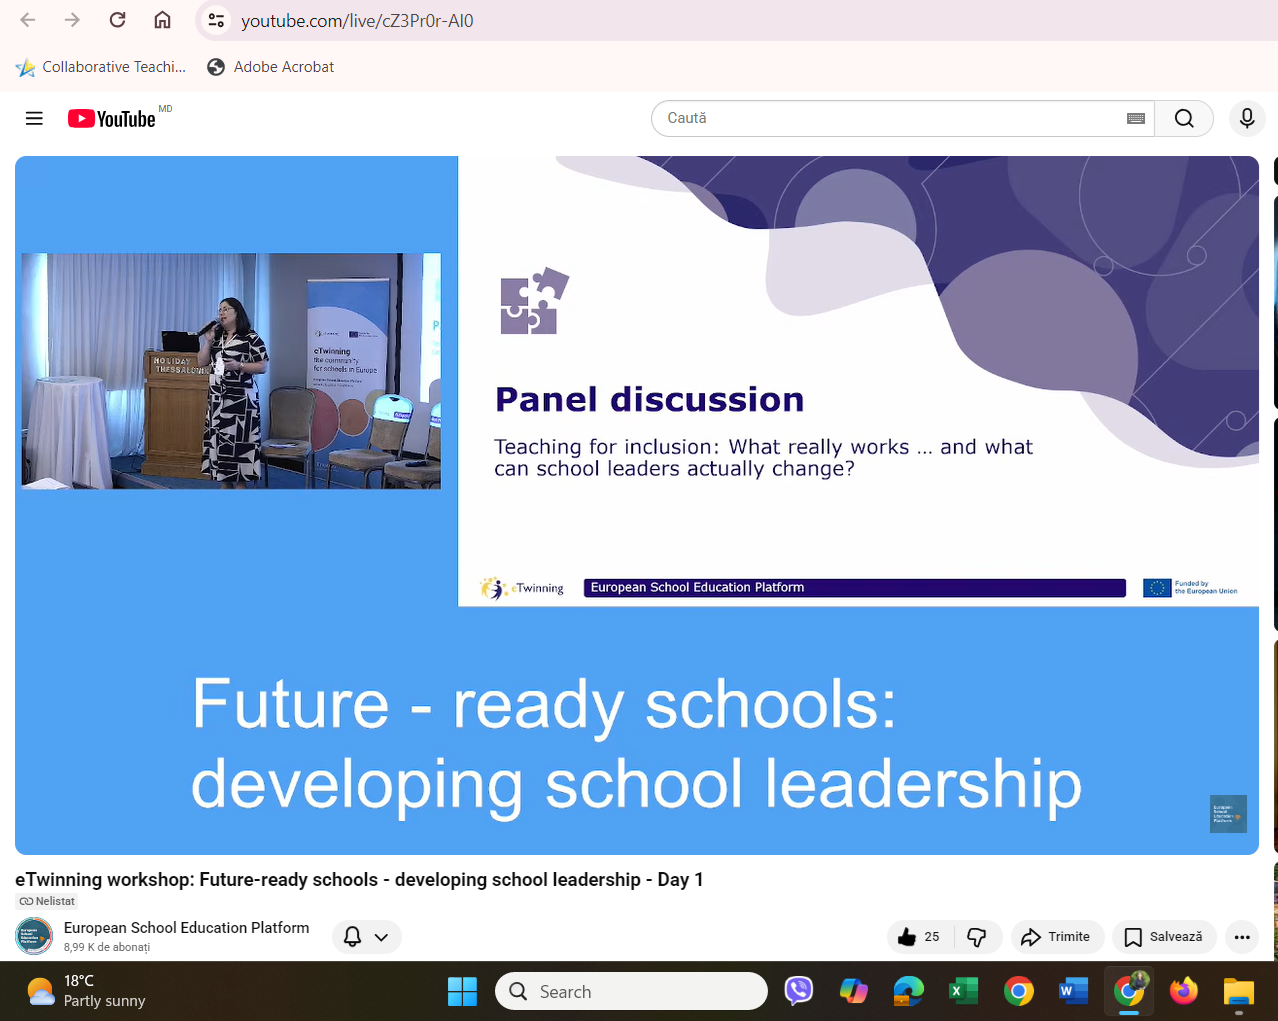
Task: Open European School Education Platform channel name
Action: point(186,928)
